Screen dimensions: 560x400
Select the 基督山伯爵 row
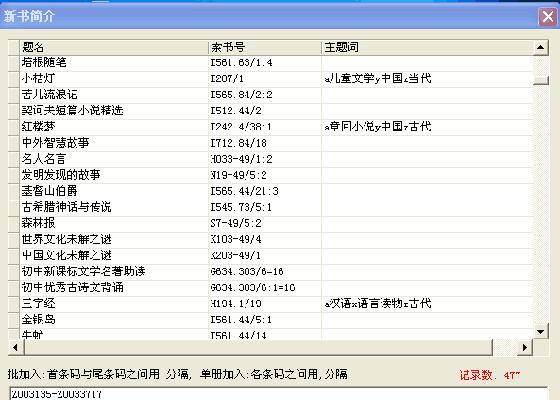pyautogui.click(x=271, y=191)
